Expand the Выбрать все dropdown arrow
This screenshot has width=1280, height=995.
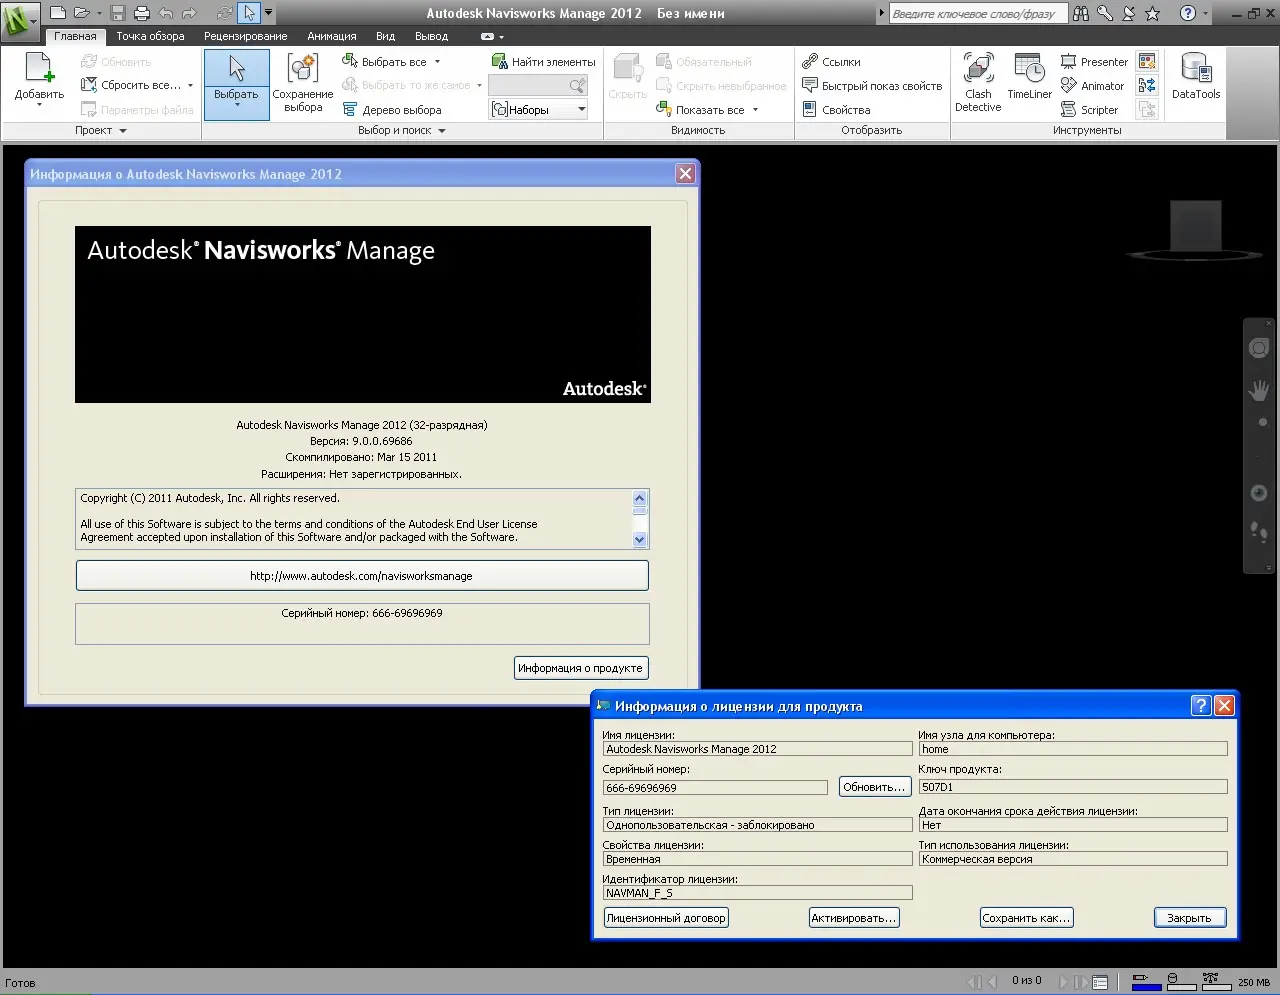(437, 62)
